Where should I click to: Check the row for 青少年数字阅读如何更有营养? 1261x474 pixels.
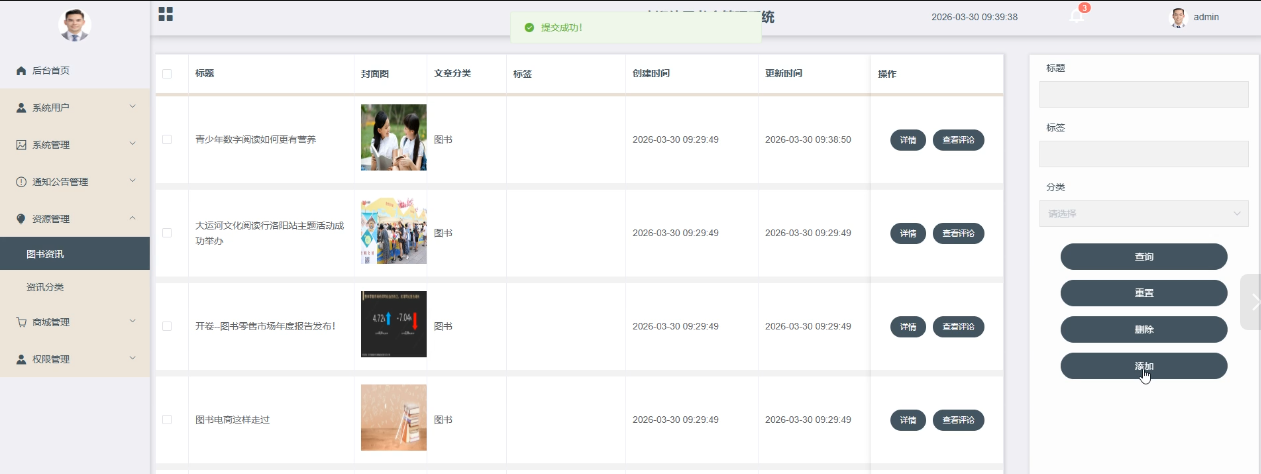167,139
